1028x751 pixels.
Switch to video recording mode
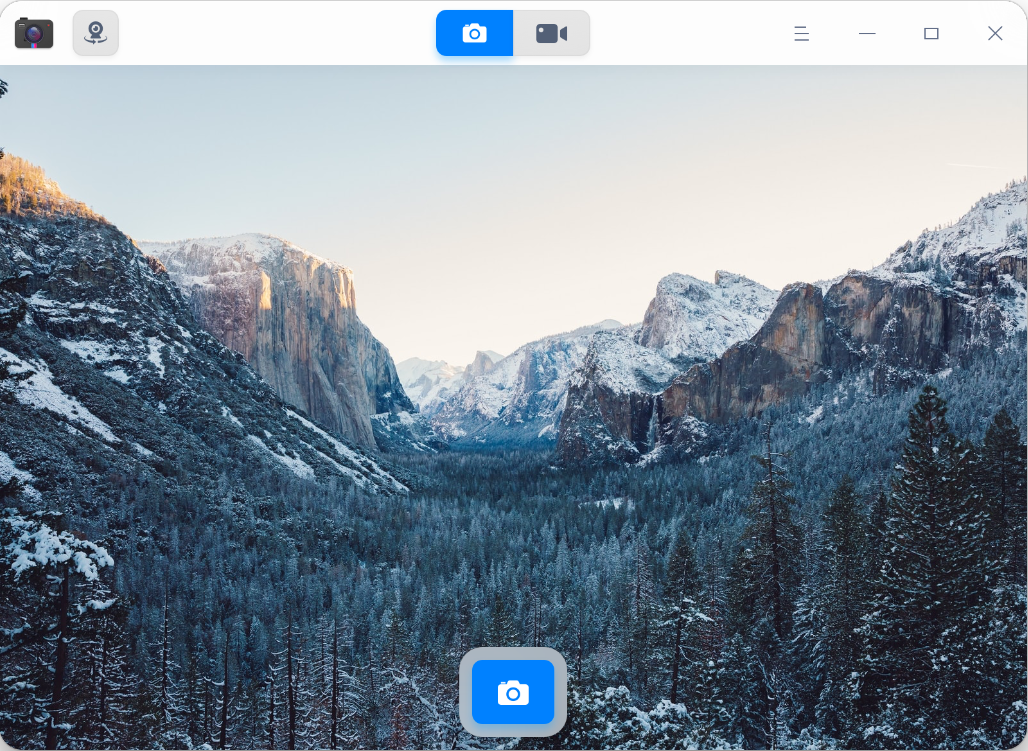tap(551, 33)
